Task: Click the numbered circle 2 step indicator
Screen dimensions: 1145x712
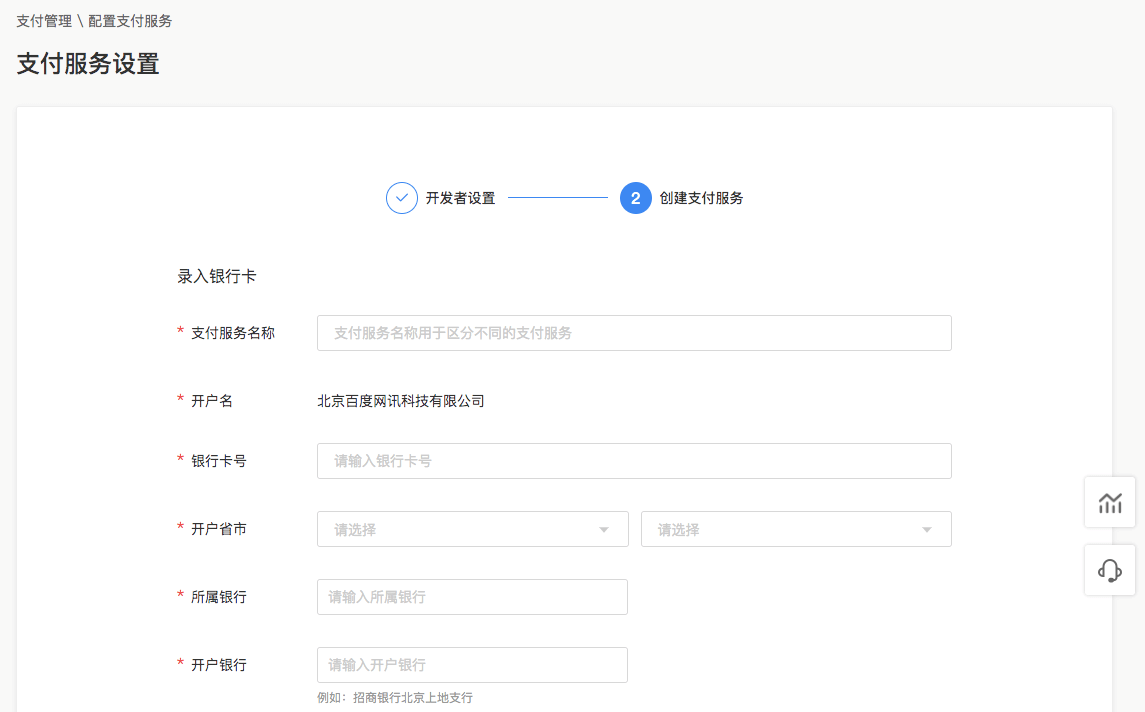Action: 635,198
